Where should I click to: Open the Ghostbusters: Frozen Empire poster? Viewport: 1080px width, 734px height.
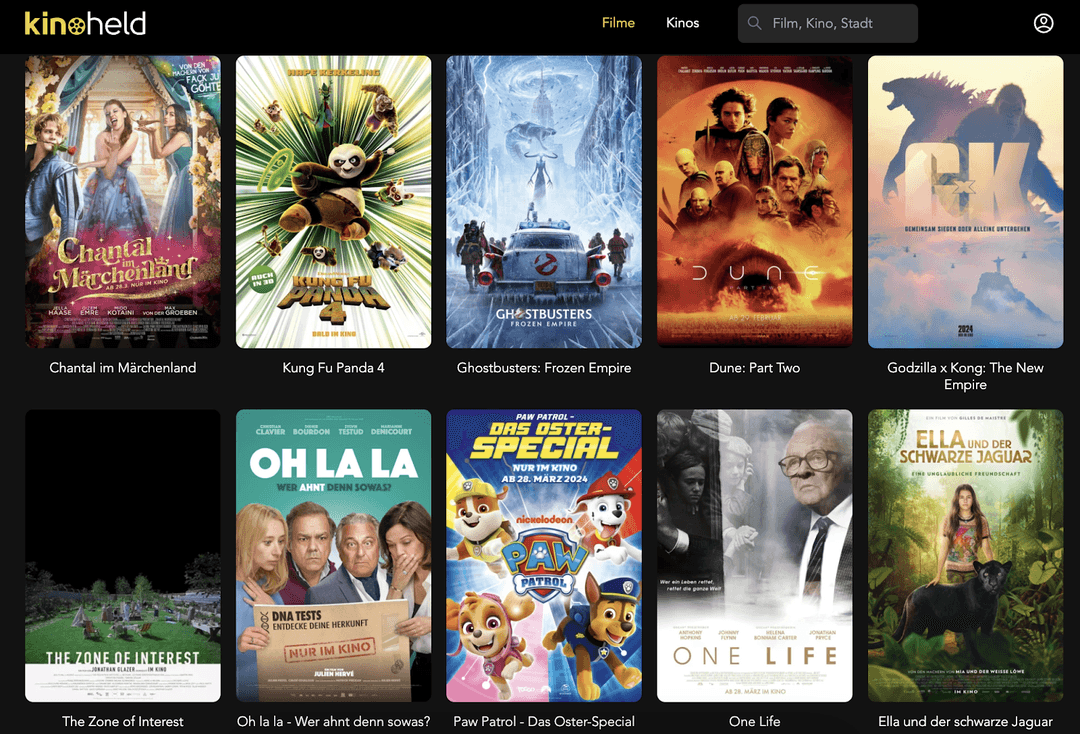click(544, 202)
